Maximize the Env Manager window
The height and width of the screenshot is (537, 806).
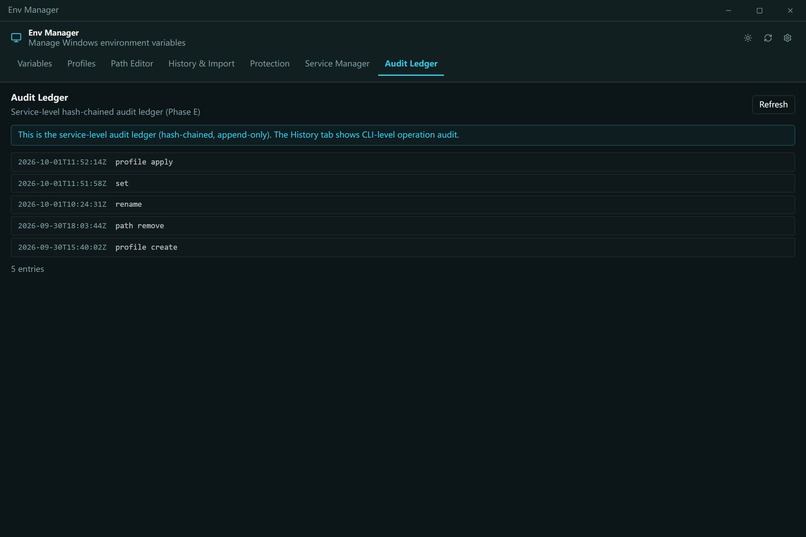pos(759,10)
